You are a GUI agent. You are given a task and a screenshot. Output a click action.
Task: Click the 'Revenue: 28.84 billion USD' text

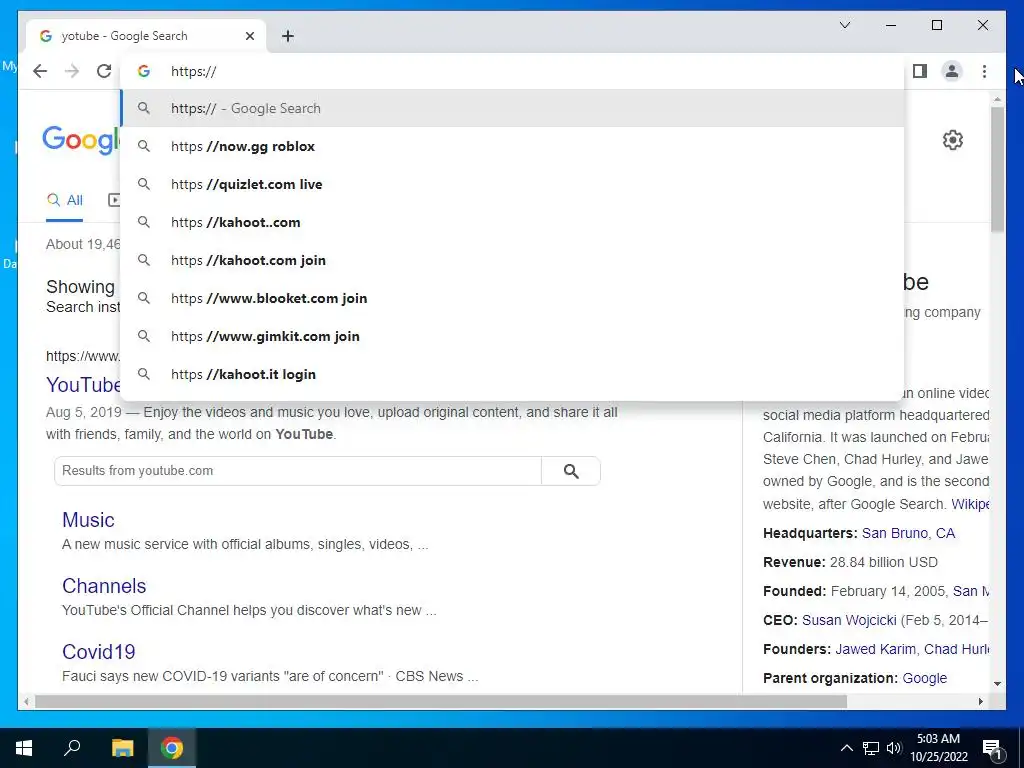point(850,562)
